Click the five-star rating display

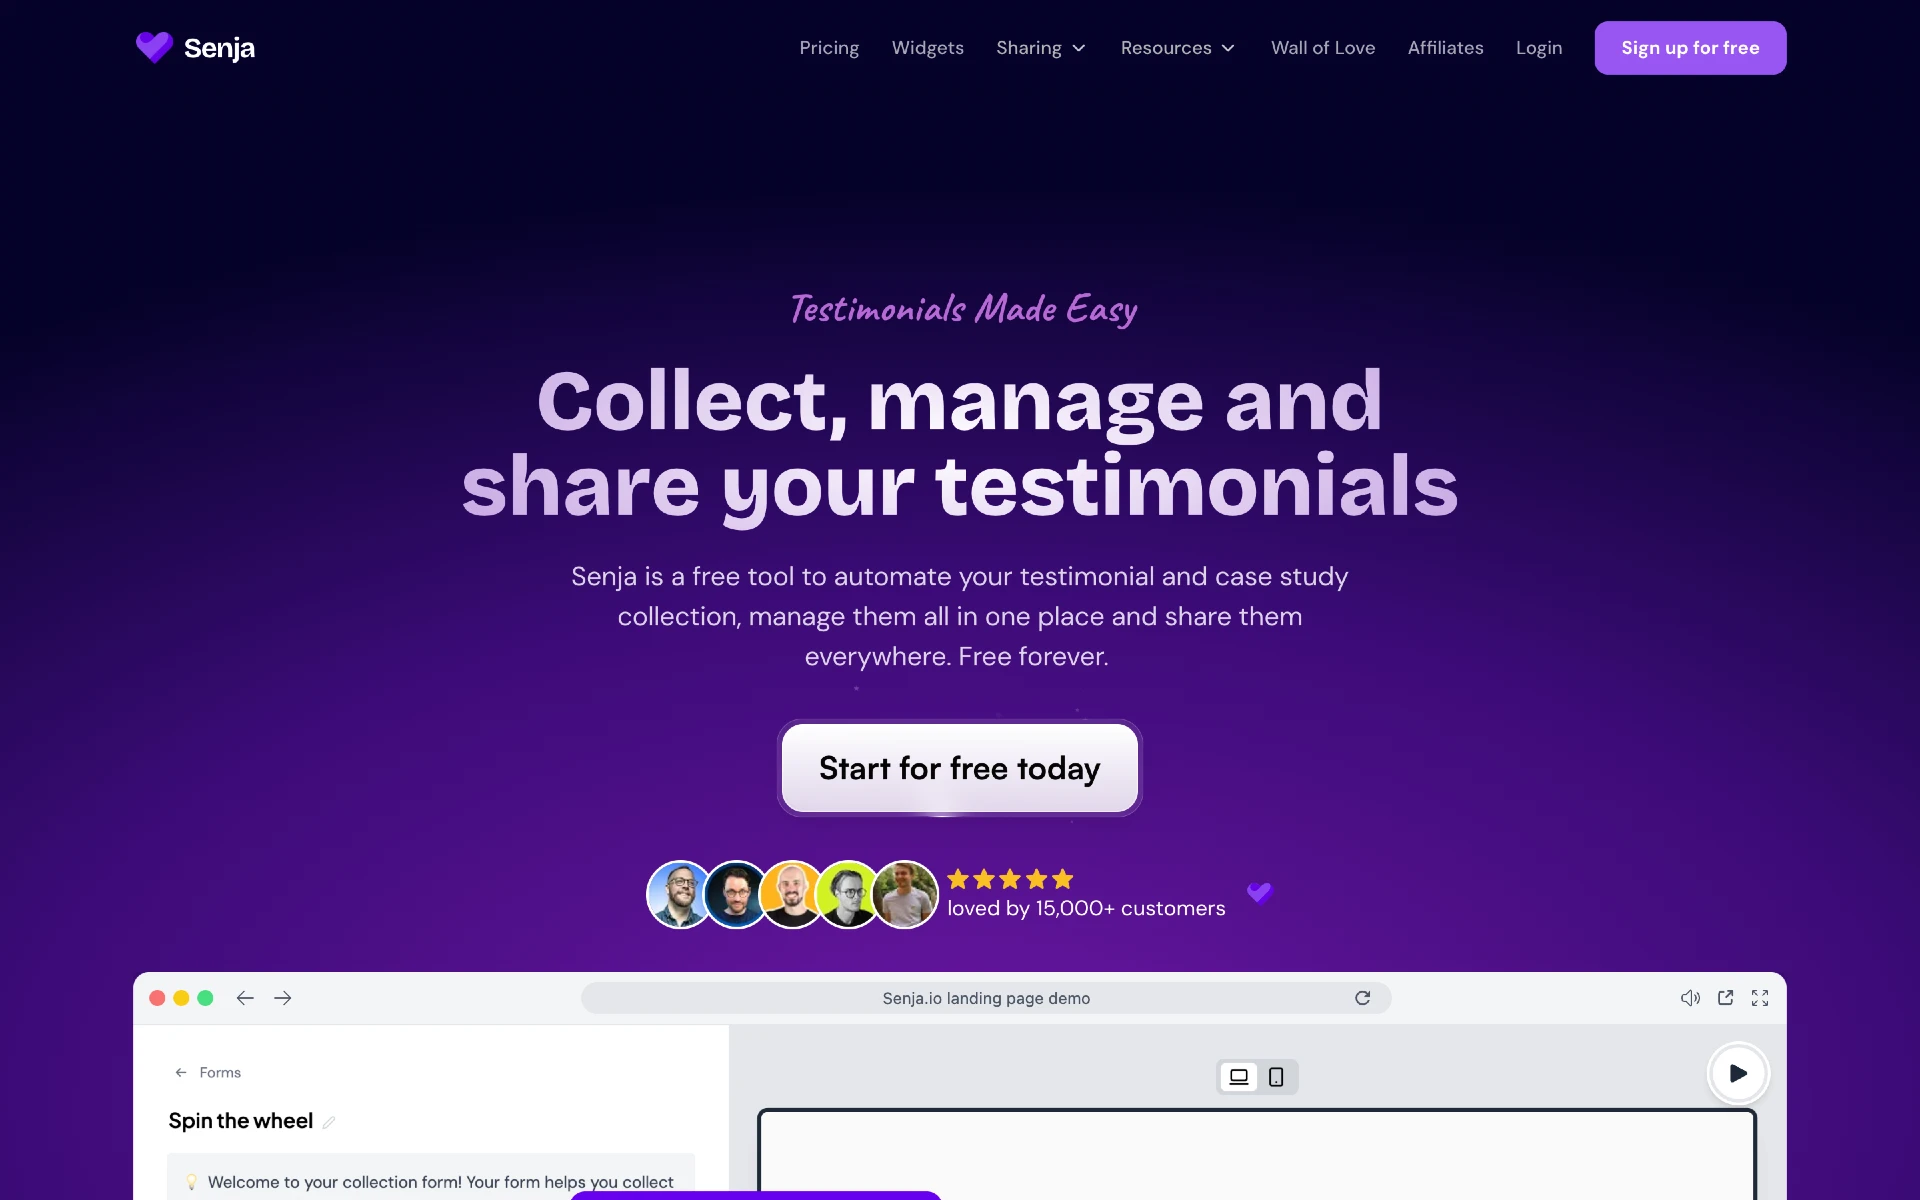pyautogui.click(x=1009, y=878)
